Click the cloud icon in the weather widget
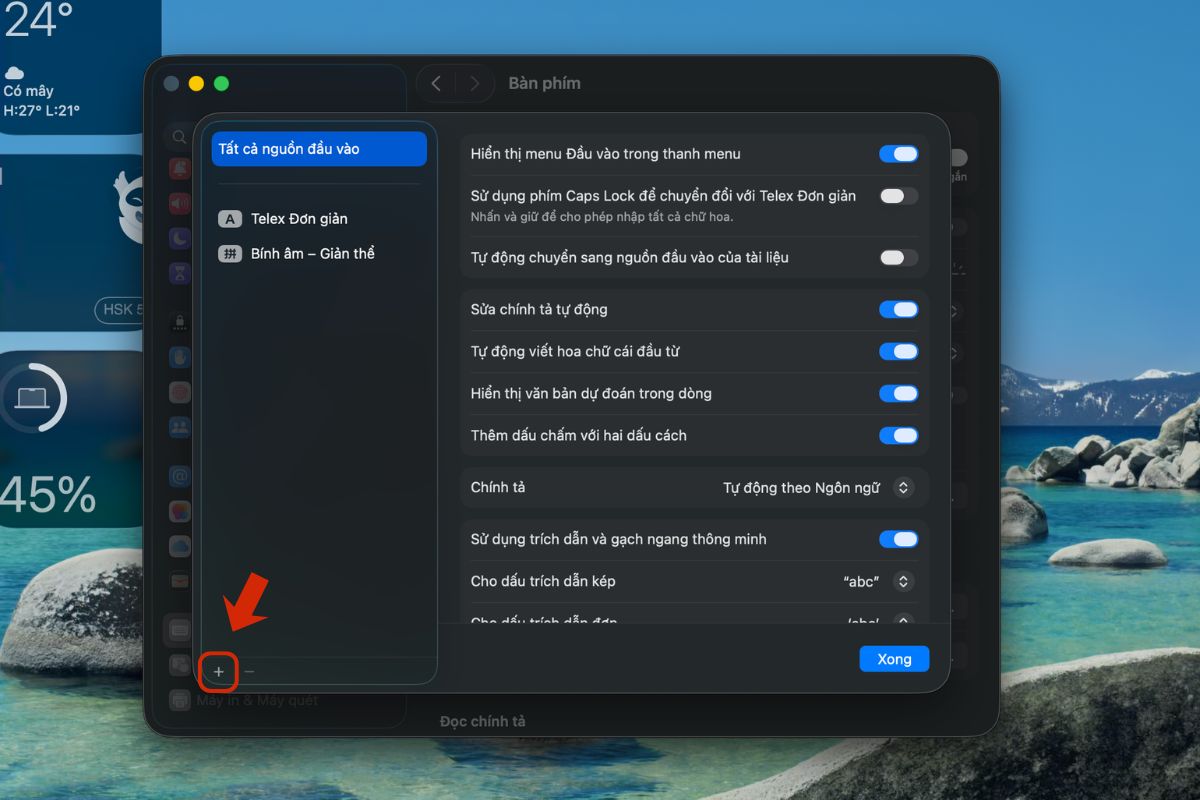1200x800 pixels. click(x=14, y=73)
